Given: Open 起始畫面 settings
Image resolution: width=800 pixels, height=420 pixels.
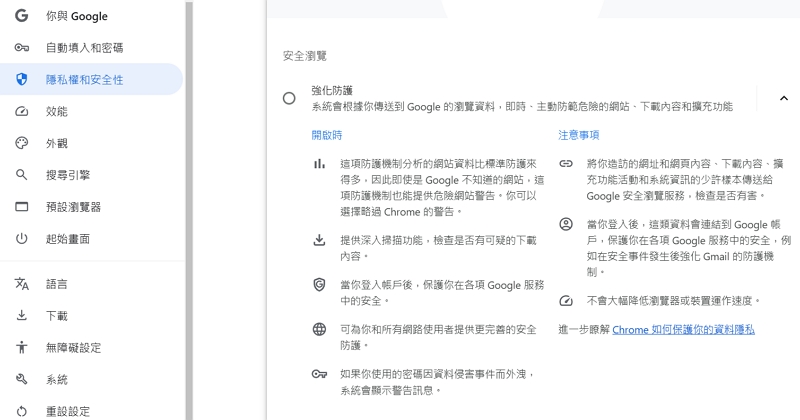Looking at the screenshot, I should point(92,238).
